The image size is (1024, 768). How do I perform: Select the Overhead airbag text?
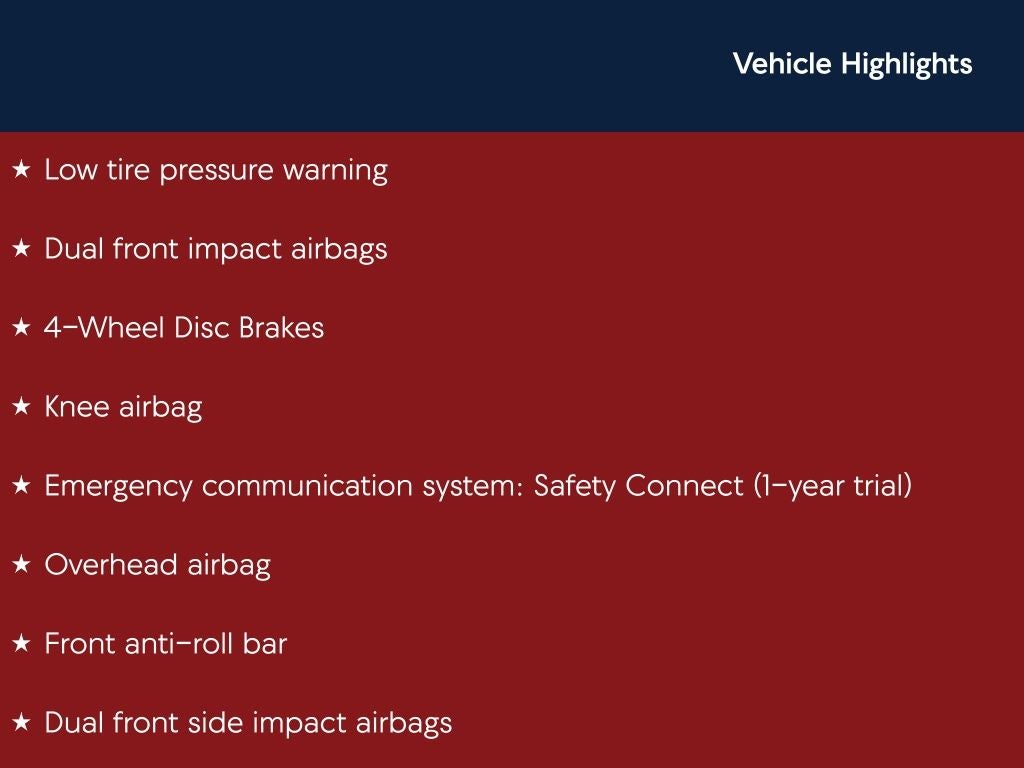tap(157, 565)
